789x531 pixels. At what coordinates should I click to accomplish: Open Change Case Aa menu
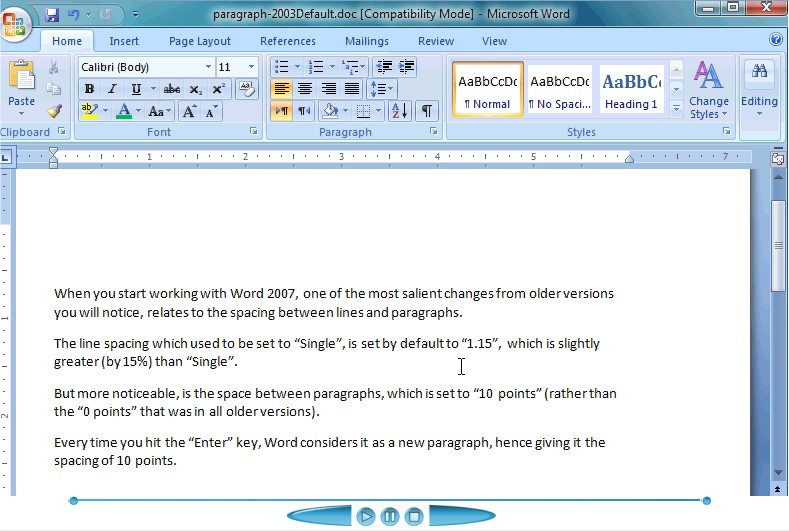click(159, 111)
